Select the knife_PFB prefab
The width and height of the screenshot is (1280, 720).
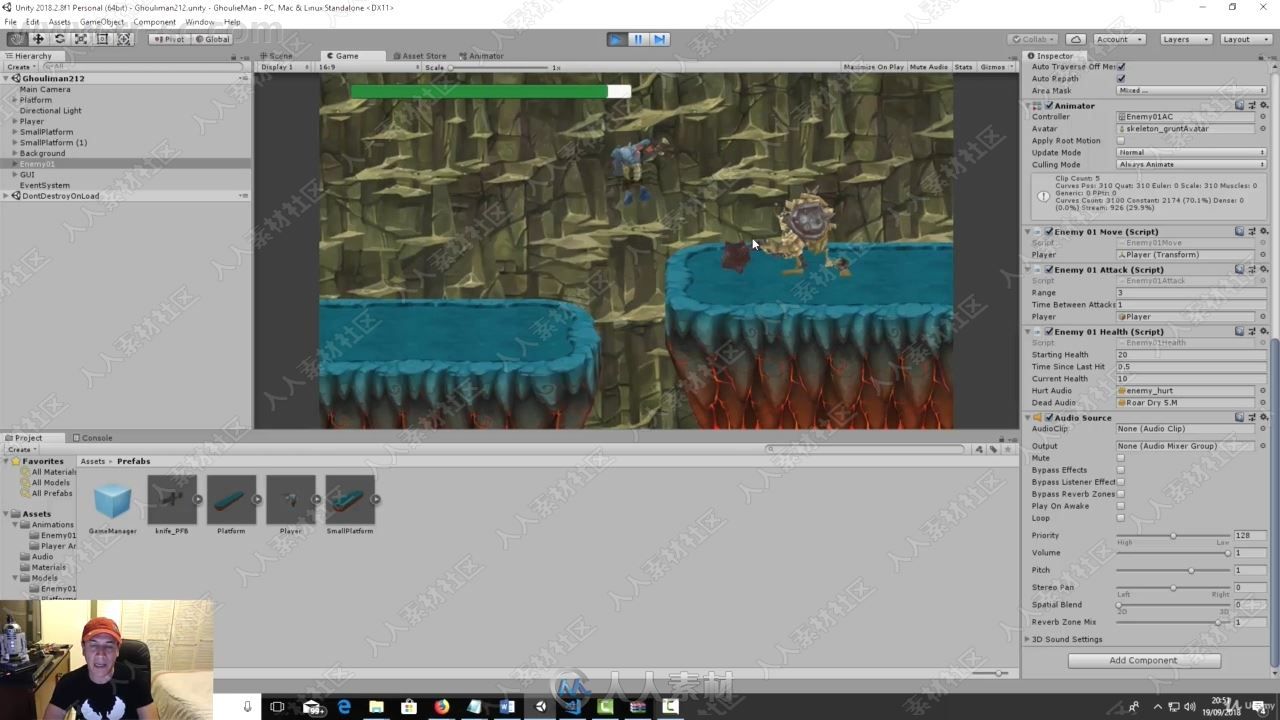pos(171,500)
